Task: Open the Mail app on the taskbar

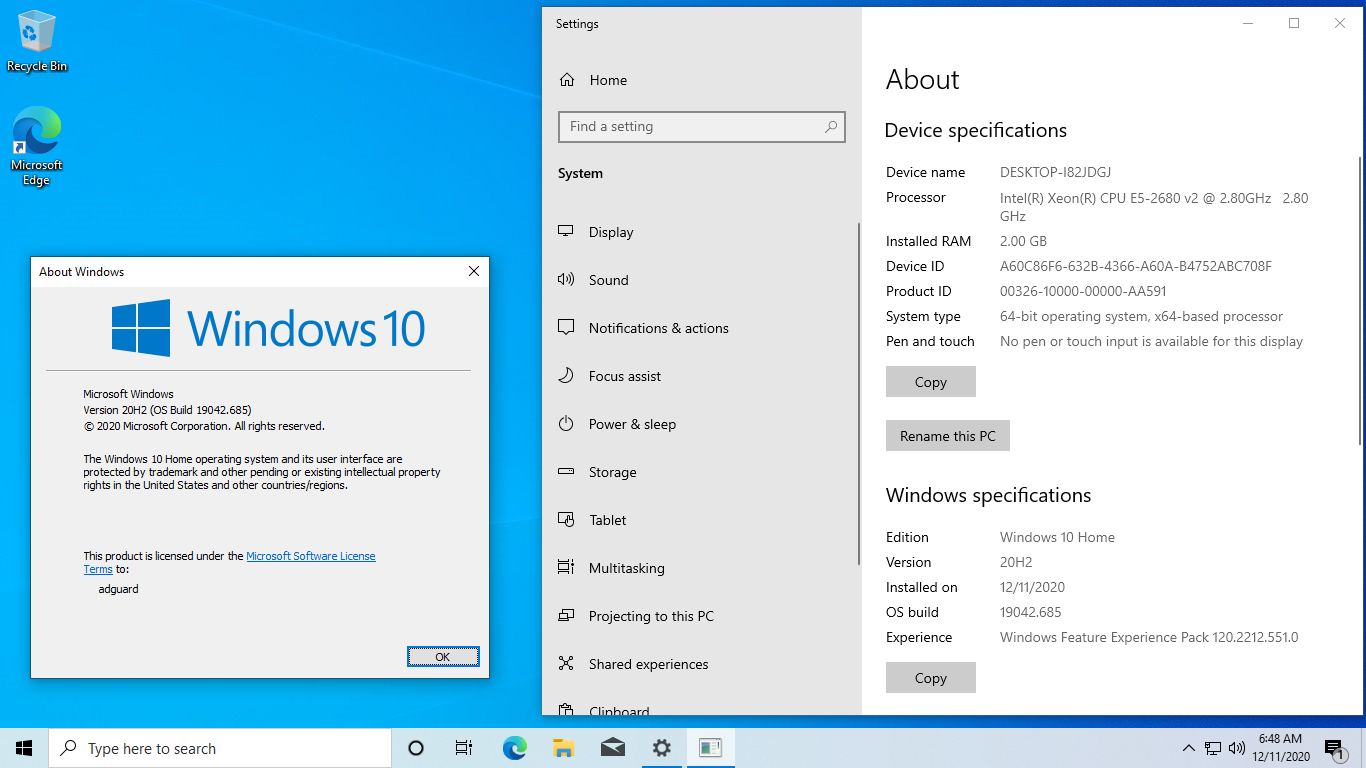Action: 612,748
